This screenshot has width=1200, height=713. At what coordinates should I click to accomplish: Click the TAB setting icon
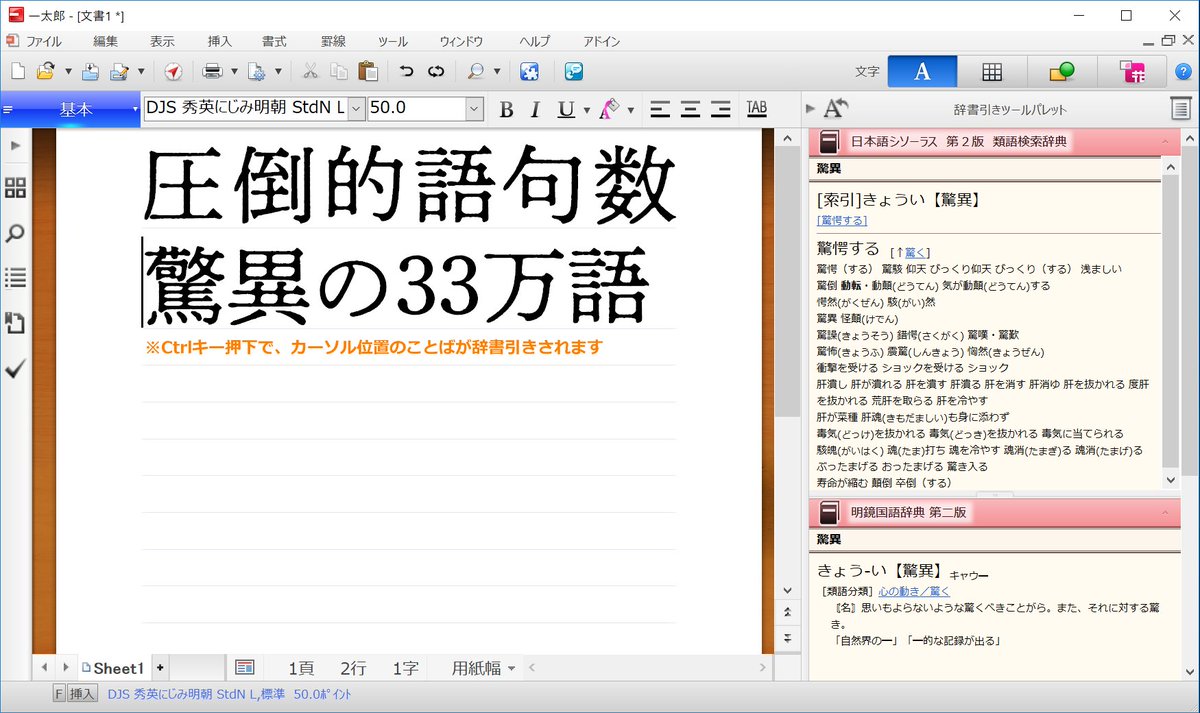(757, 108)
